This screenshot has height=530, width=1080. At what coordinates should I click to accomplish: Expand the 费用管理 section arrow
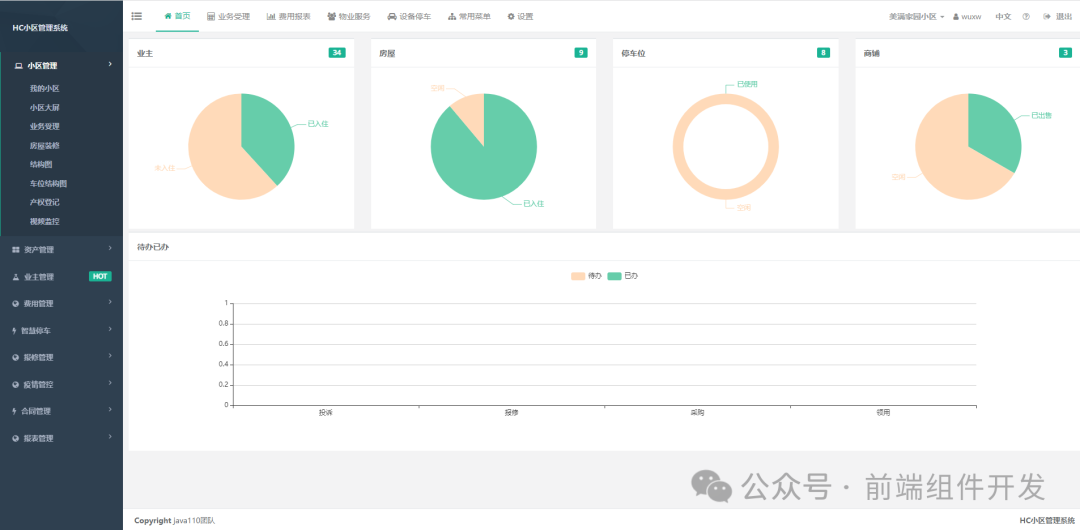pos(110,303)
